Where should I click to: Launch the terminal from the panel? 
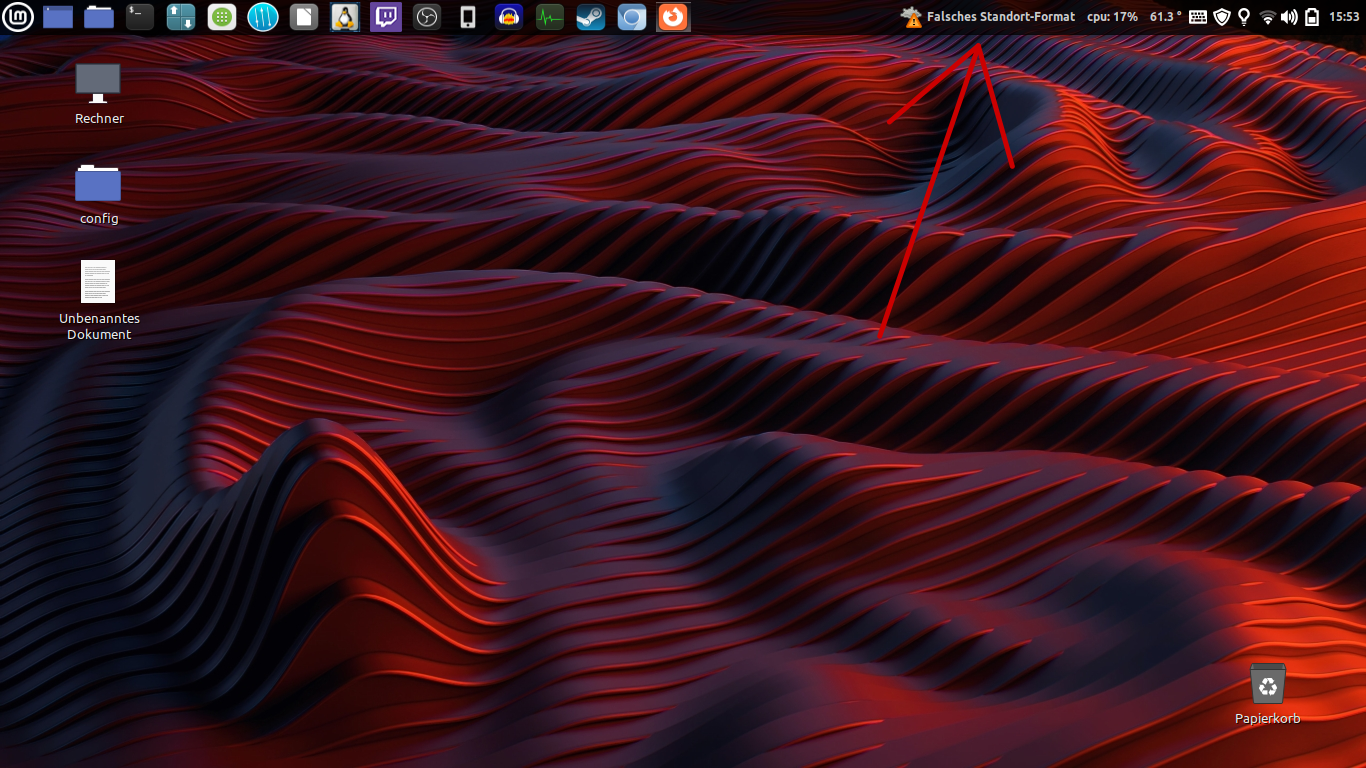[x=140, y=16]
